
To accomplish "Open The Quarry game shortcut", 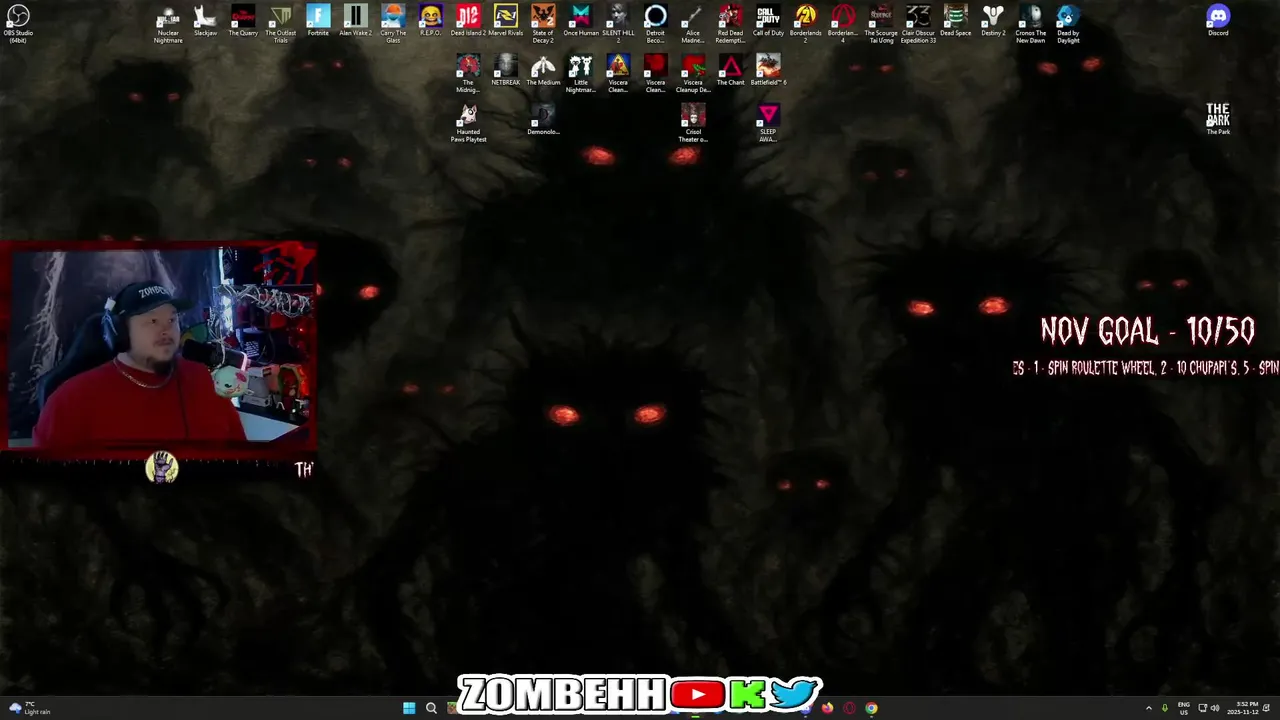I will point(243,21).
